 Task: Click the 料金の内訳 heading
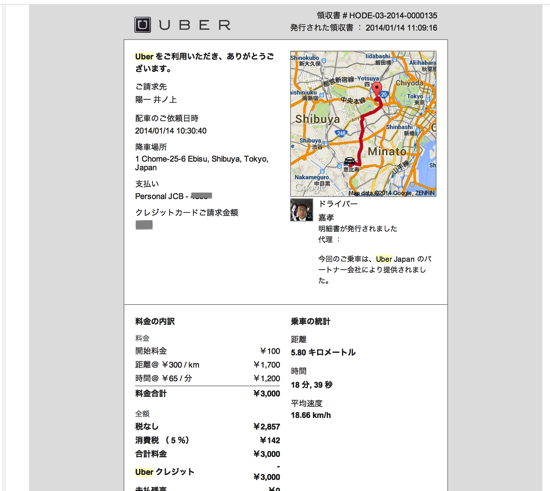point(155,322)
